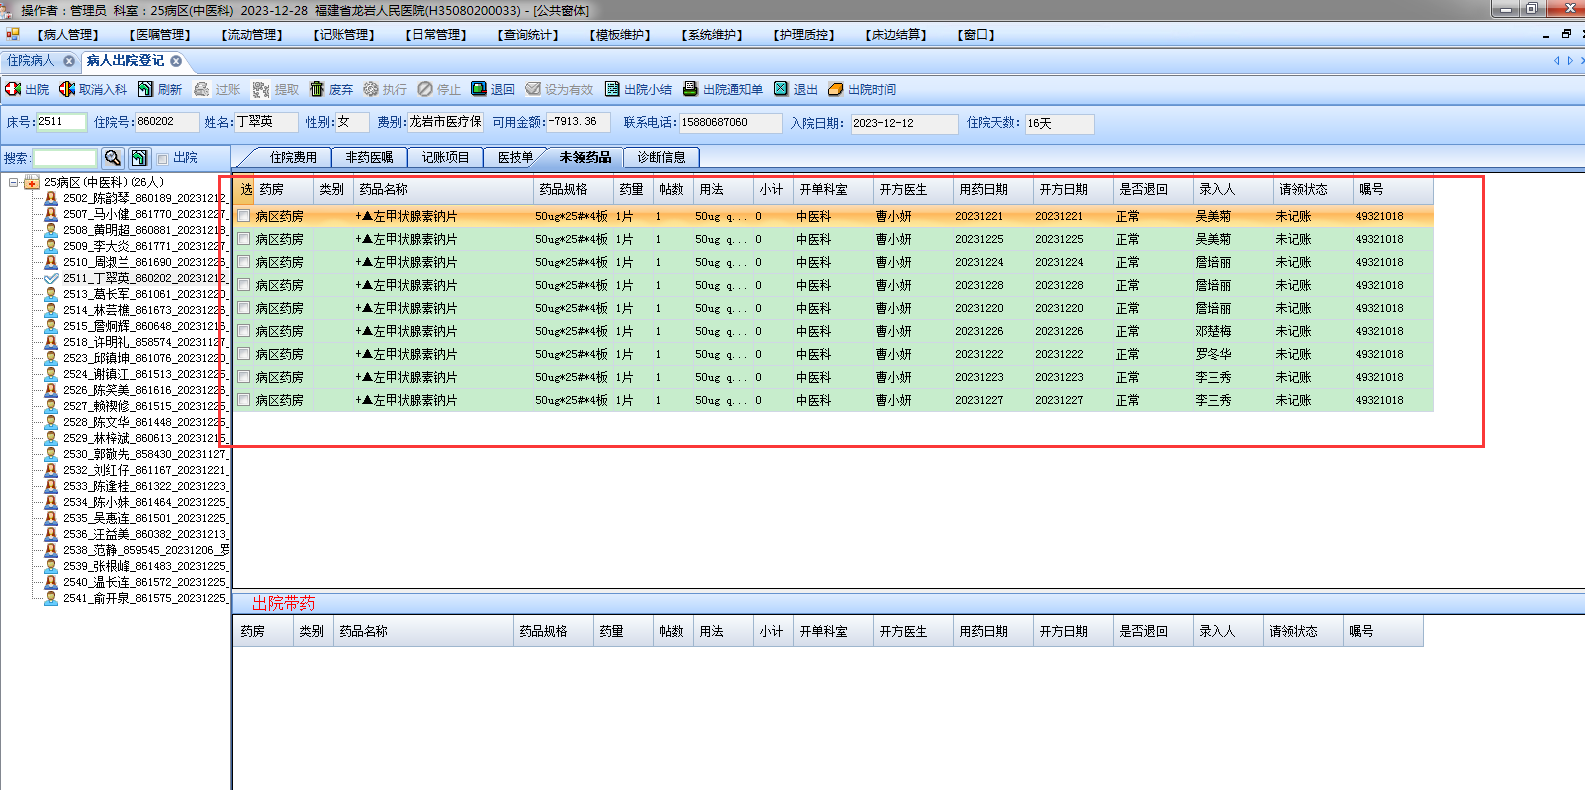Tick the checkbox for the 20231227 medication row

244,400
